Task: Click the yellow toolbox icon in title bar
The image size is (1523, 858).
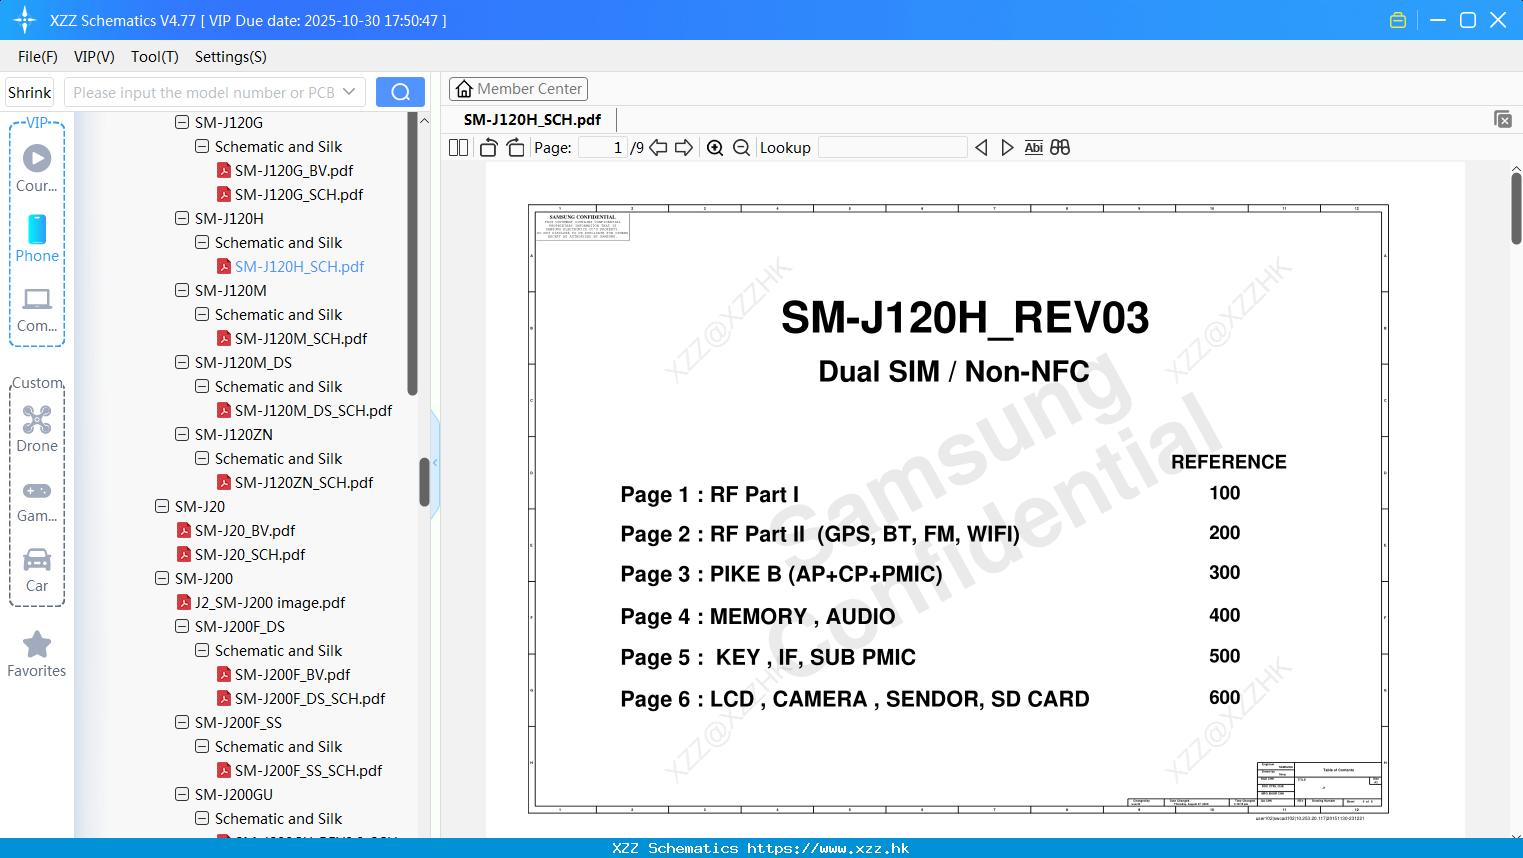Action: point(1398,20)
